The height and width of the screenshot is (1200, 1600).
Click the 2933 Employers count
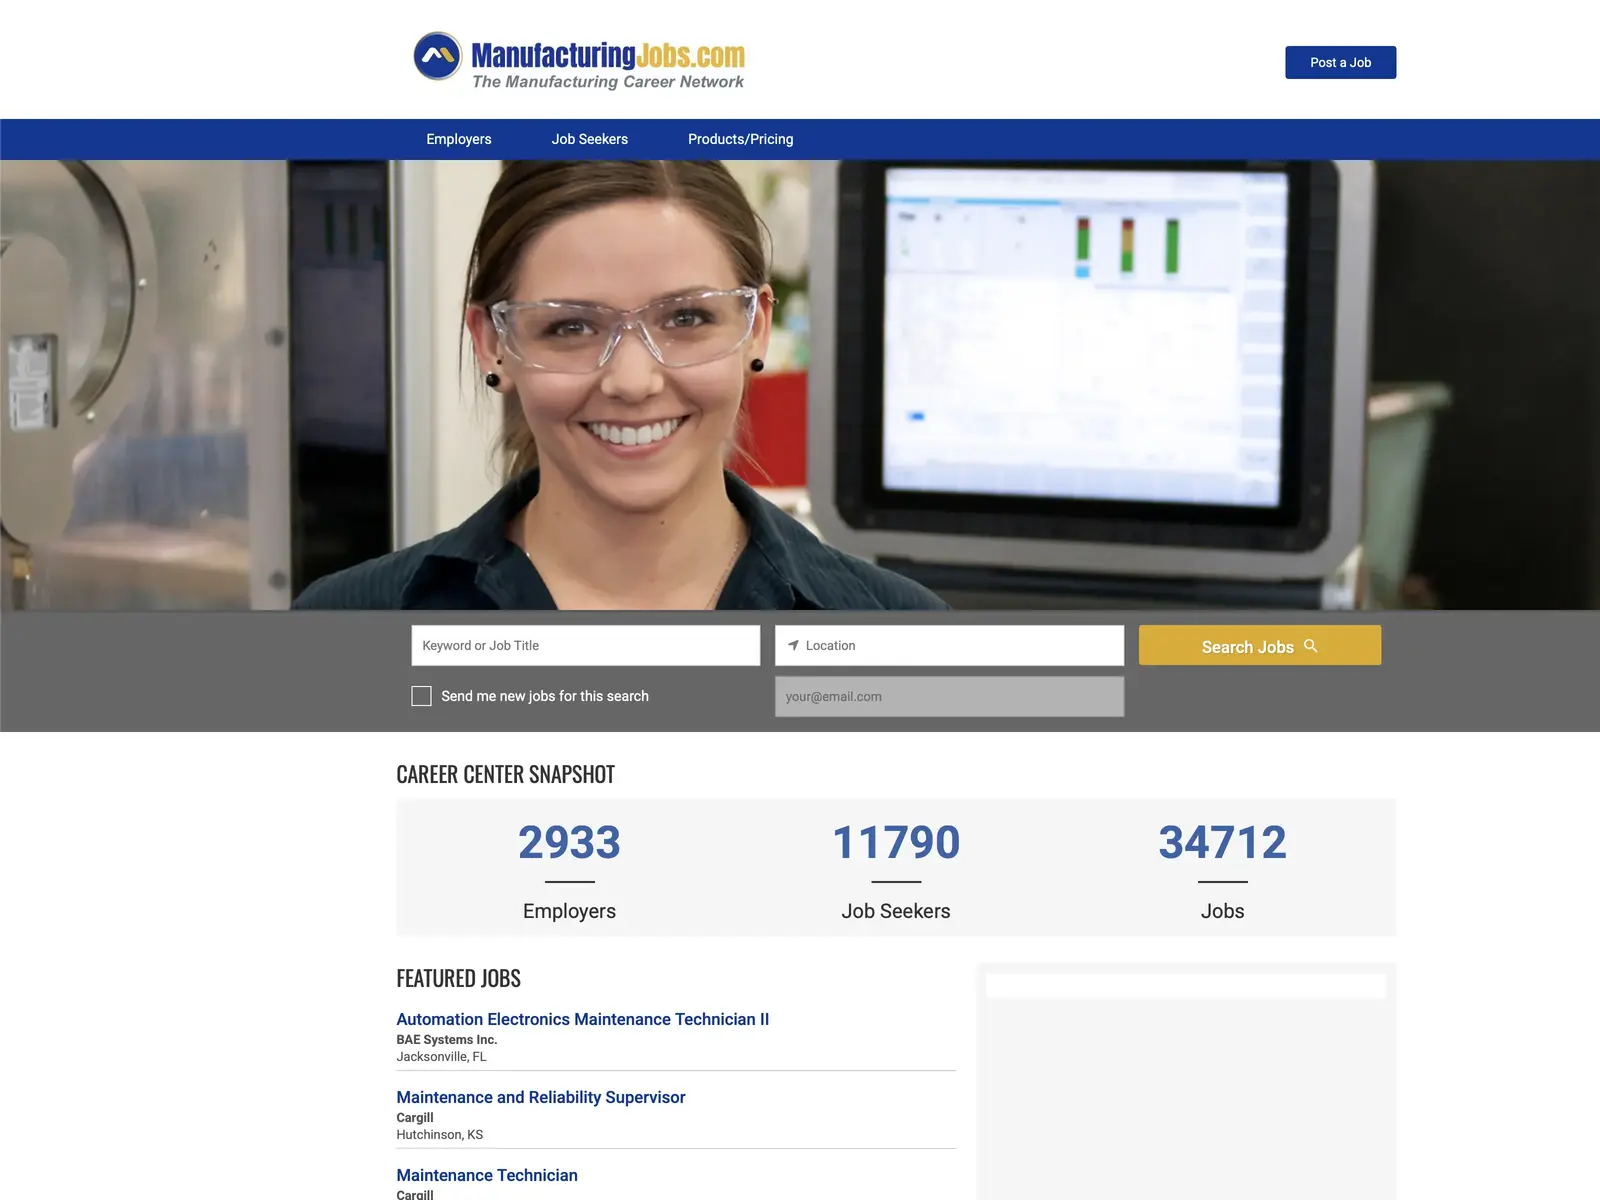tap(569, 842)
